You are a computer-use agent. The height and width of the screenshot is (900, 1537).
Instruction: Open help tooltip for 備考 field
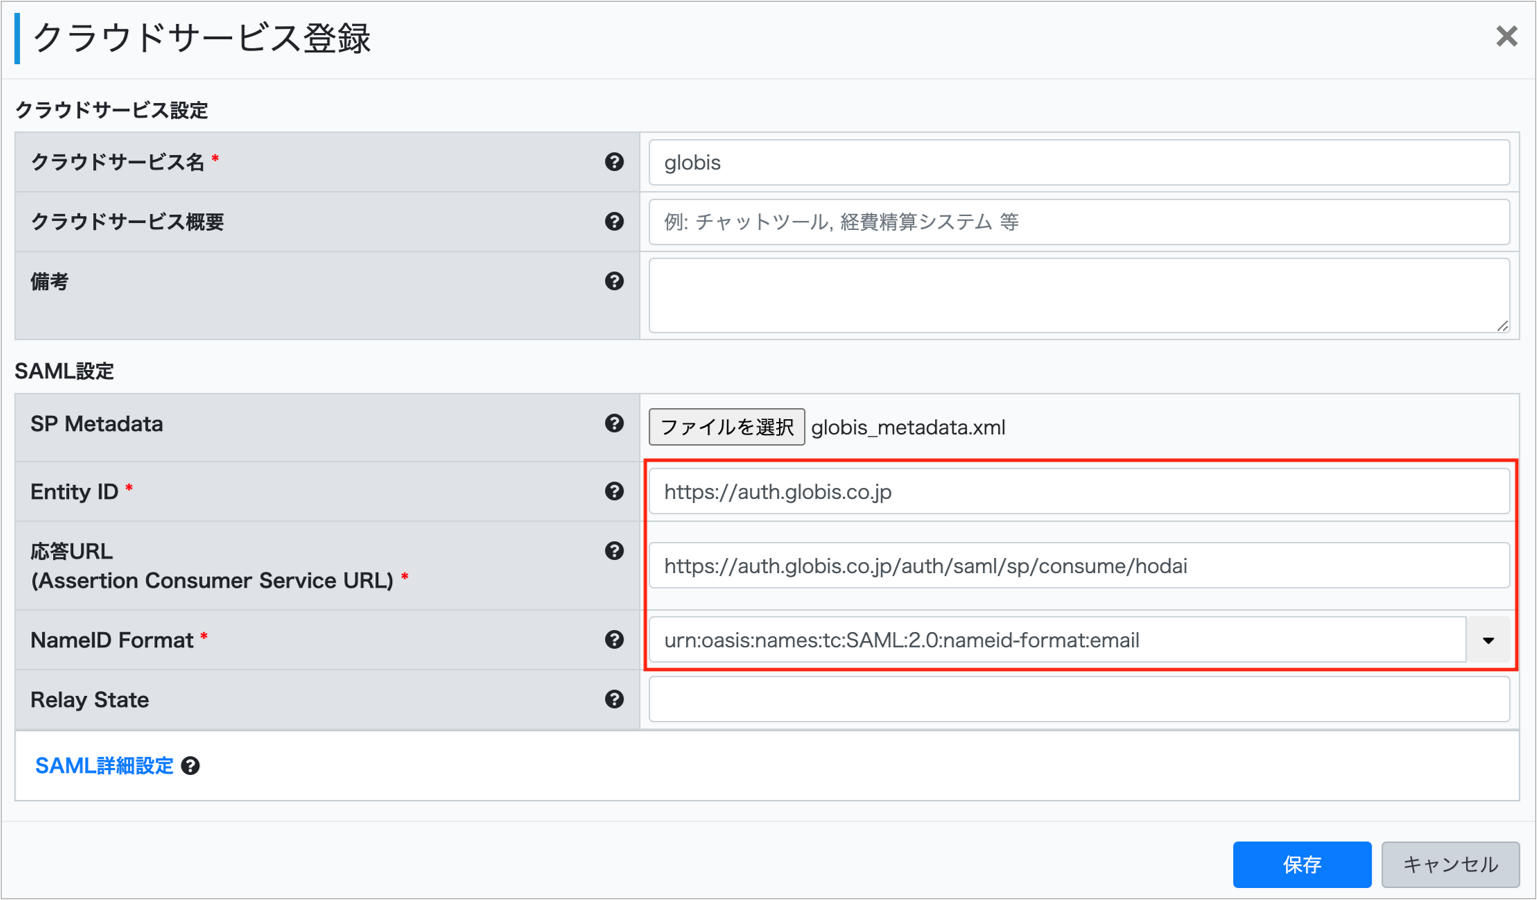[x=614, y=281]
